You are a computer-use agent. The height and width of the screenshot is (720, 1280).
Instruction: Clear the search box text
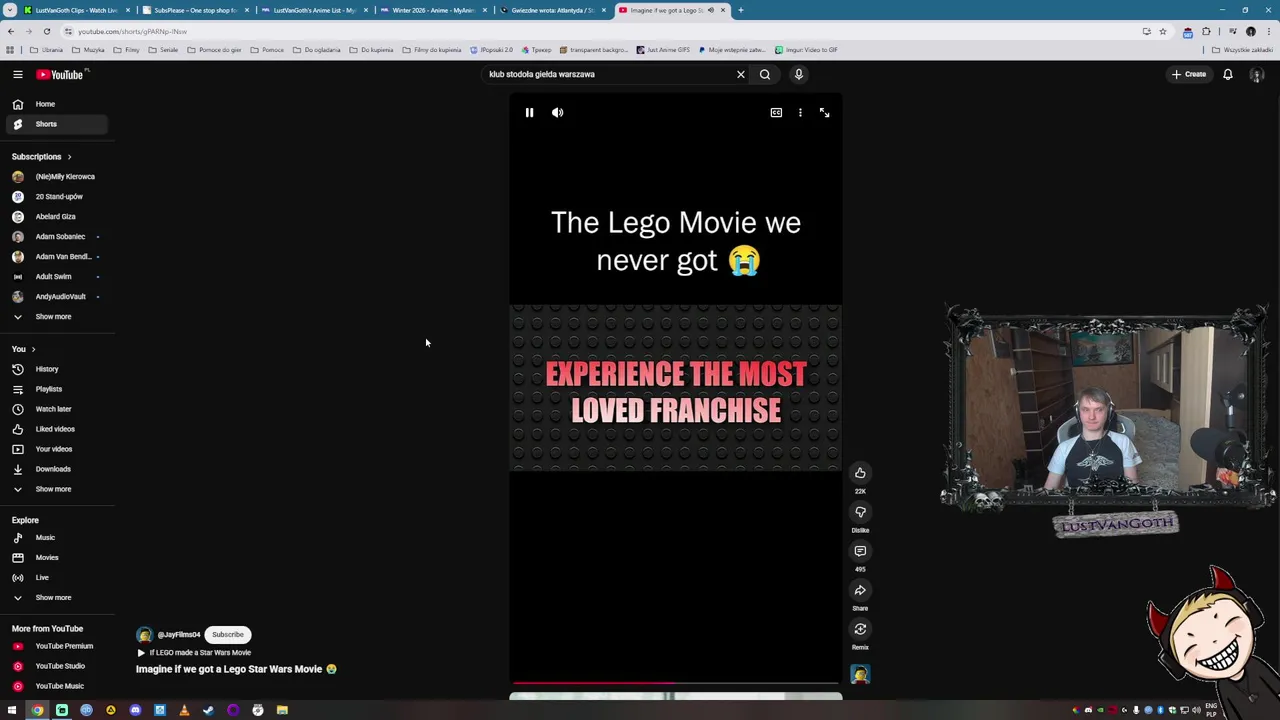click(x=741, y=74)
